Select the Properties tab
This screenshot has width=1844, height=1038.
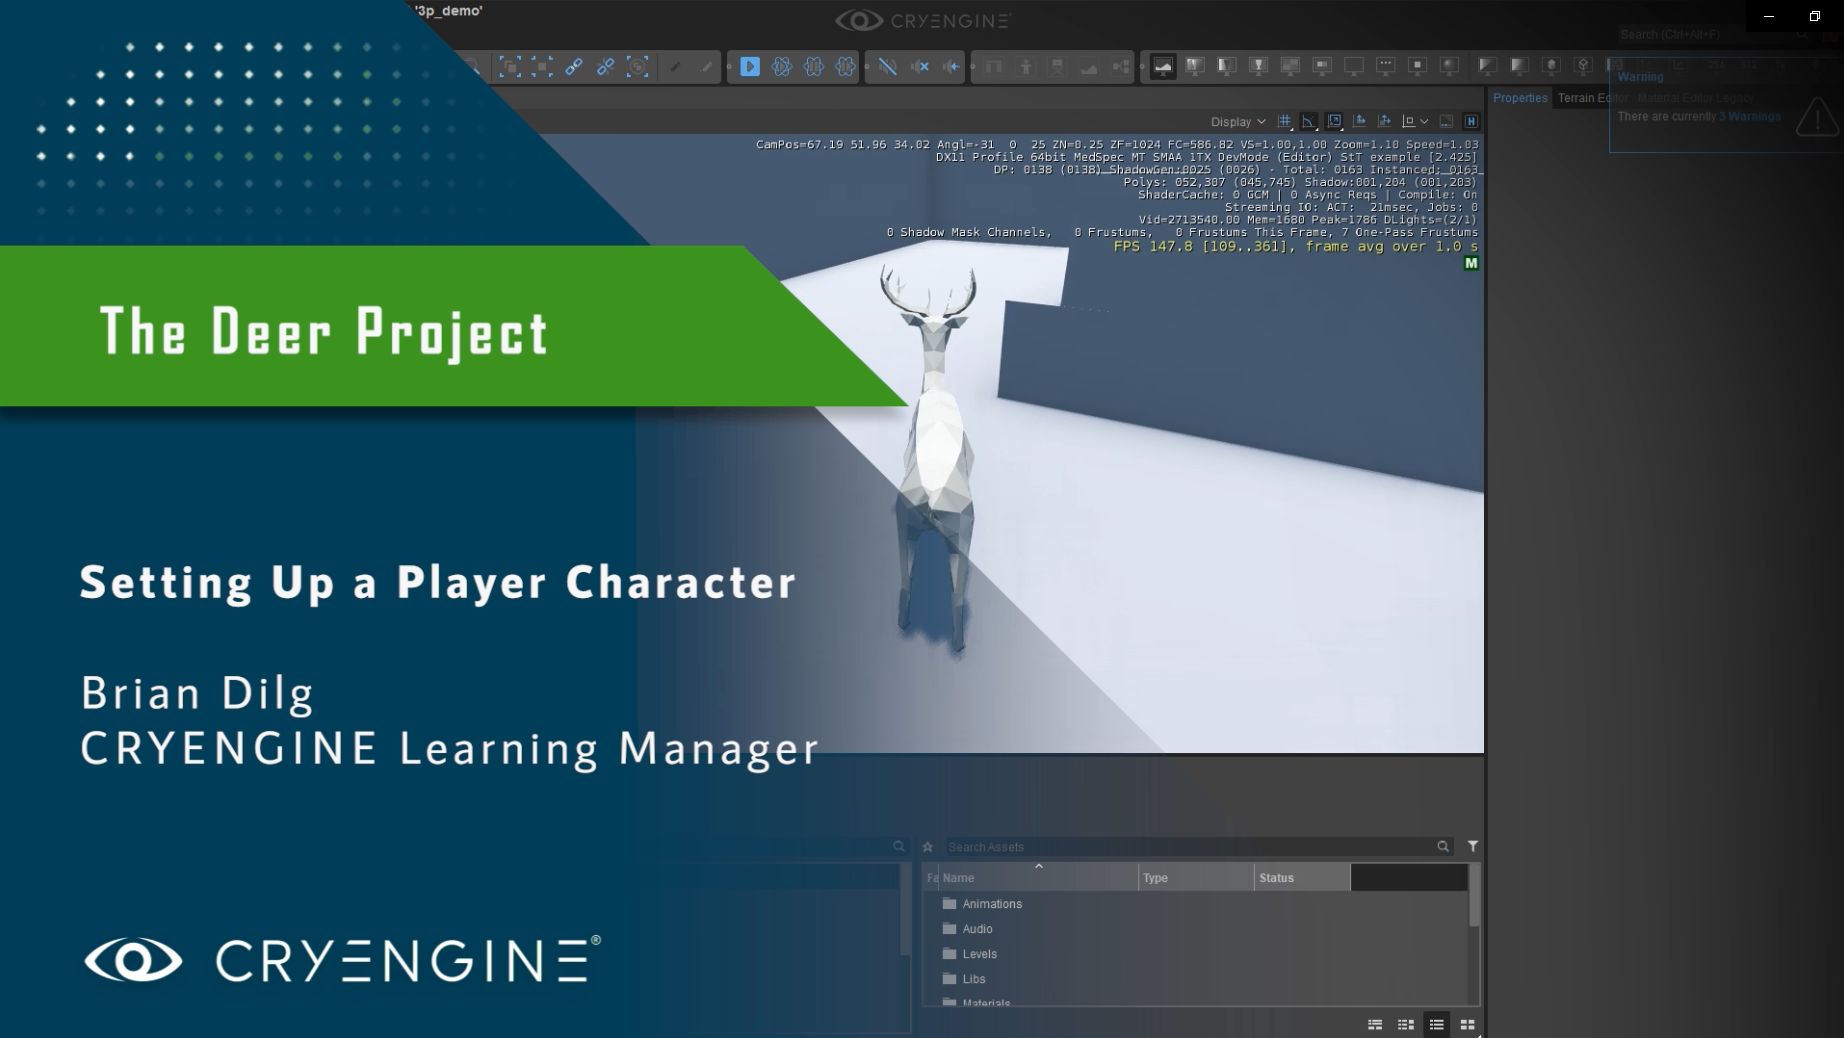[1519, 98]
